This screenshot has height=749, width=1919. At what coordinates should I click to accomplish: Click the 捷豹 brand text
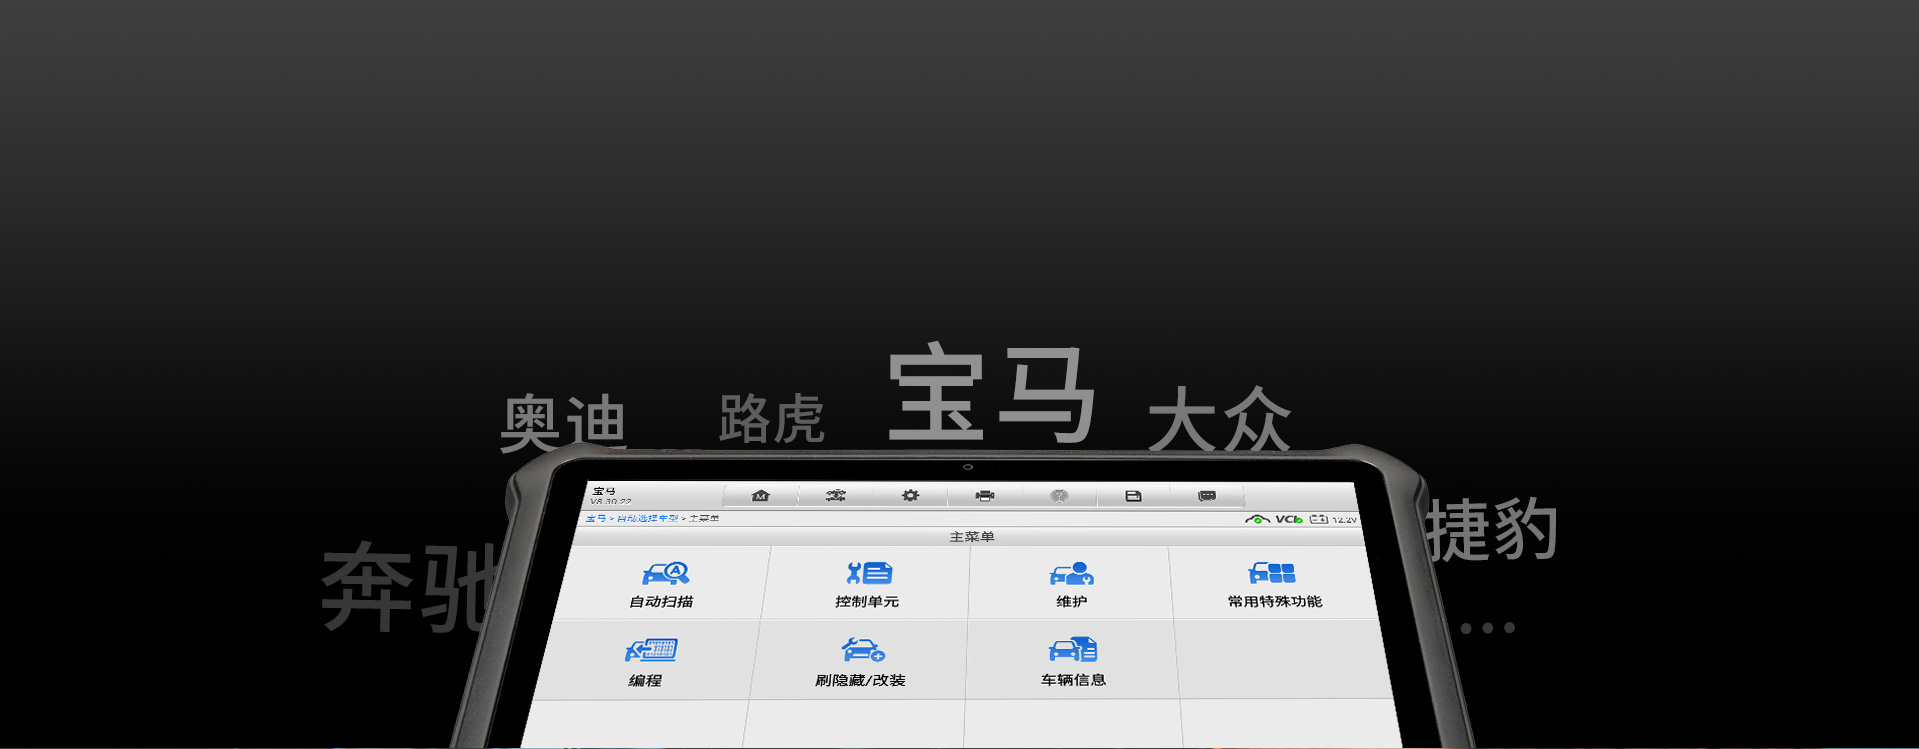click(1491, 530)
